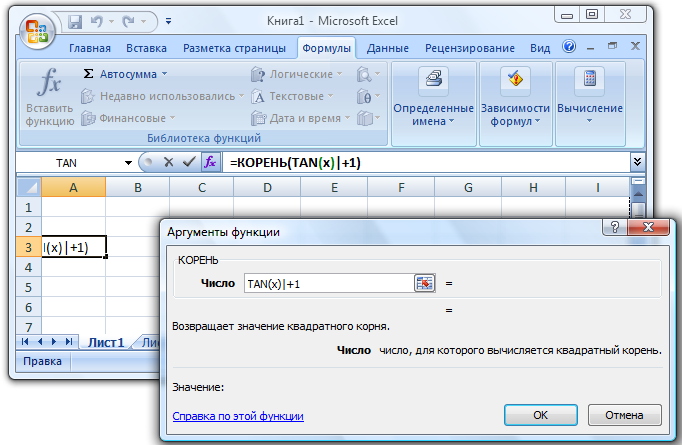Screen dimensions: 682x445
Task: Open other functions books icon
Action: [x=368, y=118]
